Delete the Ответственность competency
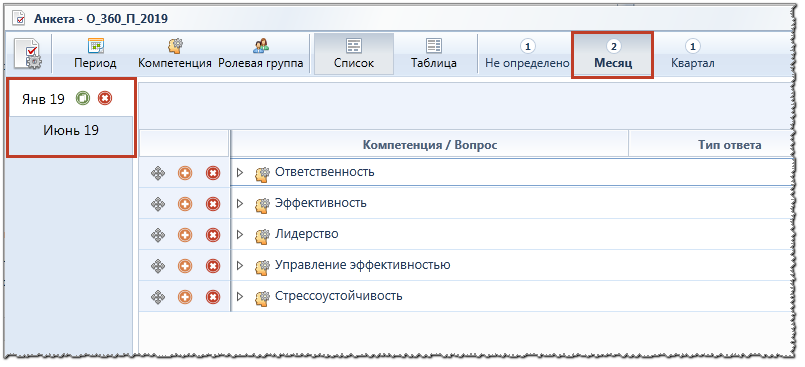The height and width of the screenshot is (367, 805). click(212, 173)
